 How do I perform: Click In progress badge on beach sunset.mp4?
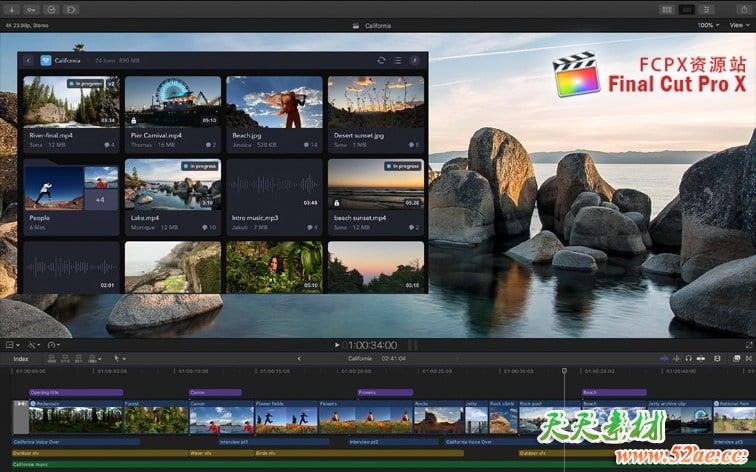pos(403,166)
